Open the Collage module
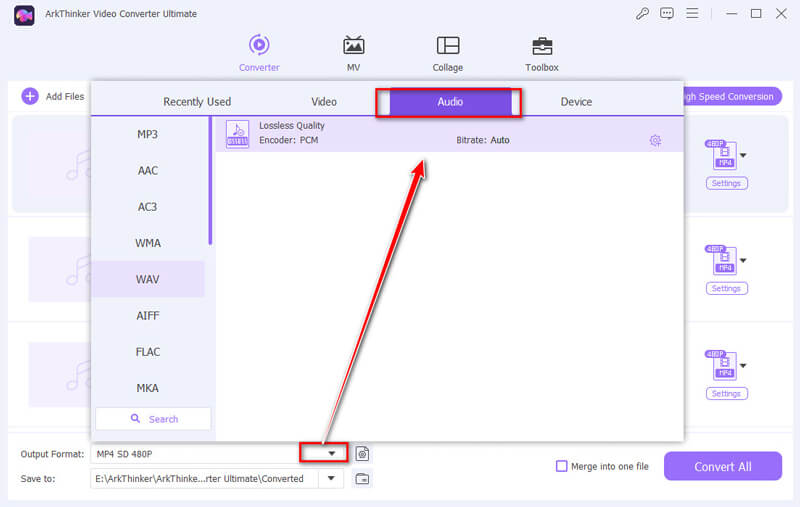The height and width of the screenshot is (507, 800). pos(448,53)
